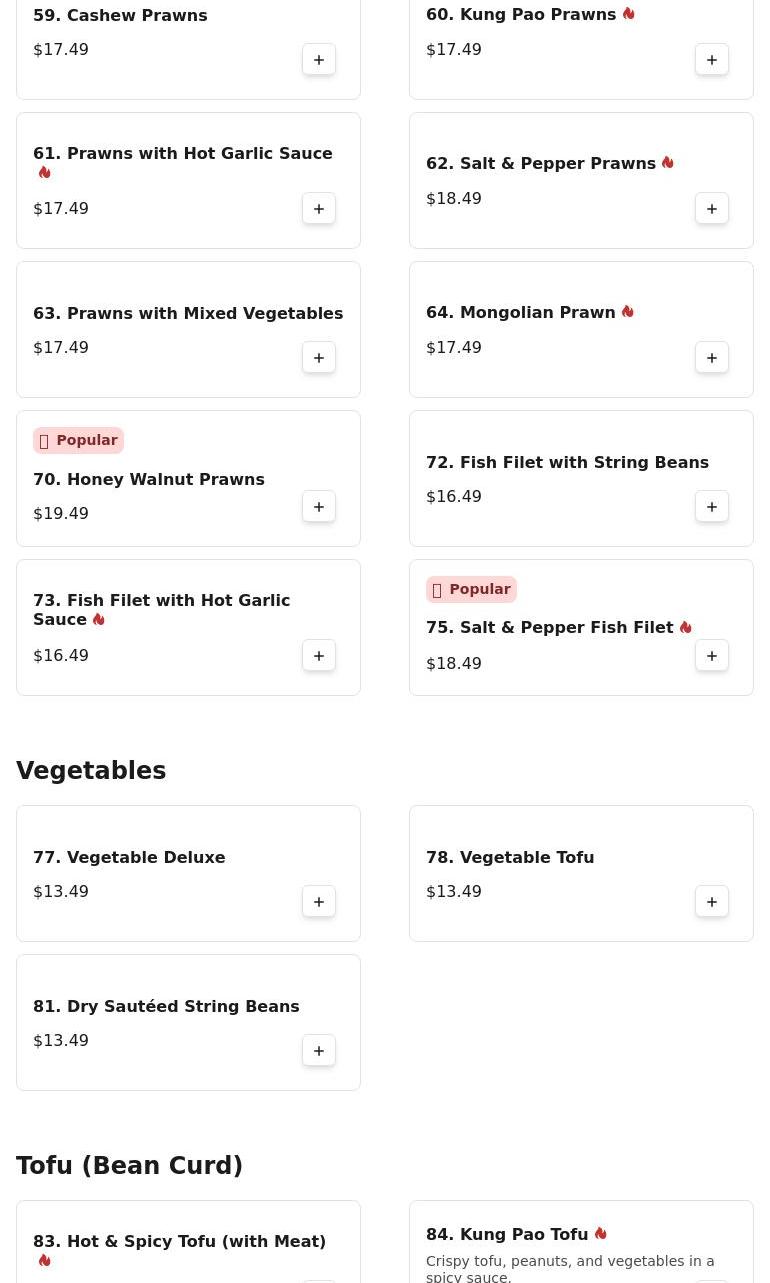Add Prawns with Mixed Vegetables to cart
The height and width of the screenshot is (1283, 770).
pos(319,358)
